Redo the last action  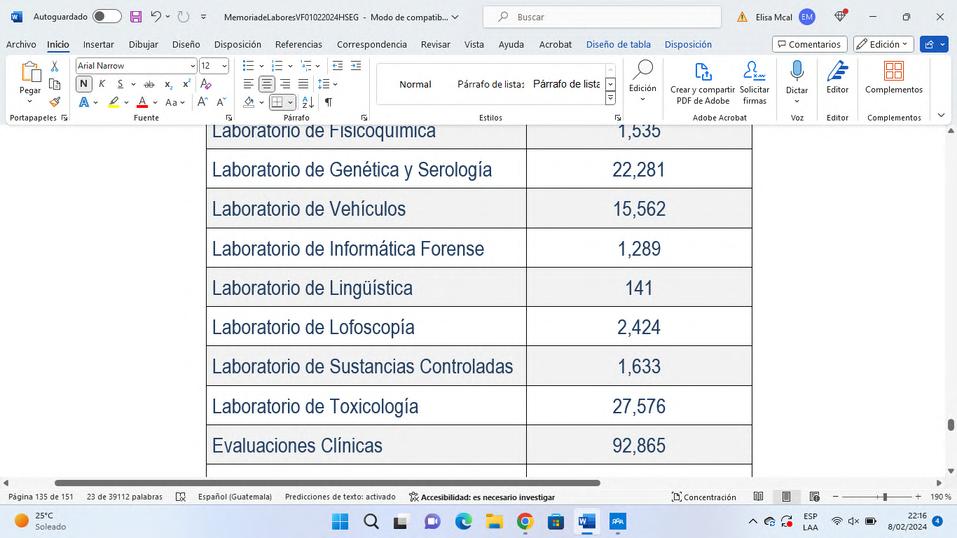[x=183, y=17]
